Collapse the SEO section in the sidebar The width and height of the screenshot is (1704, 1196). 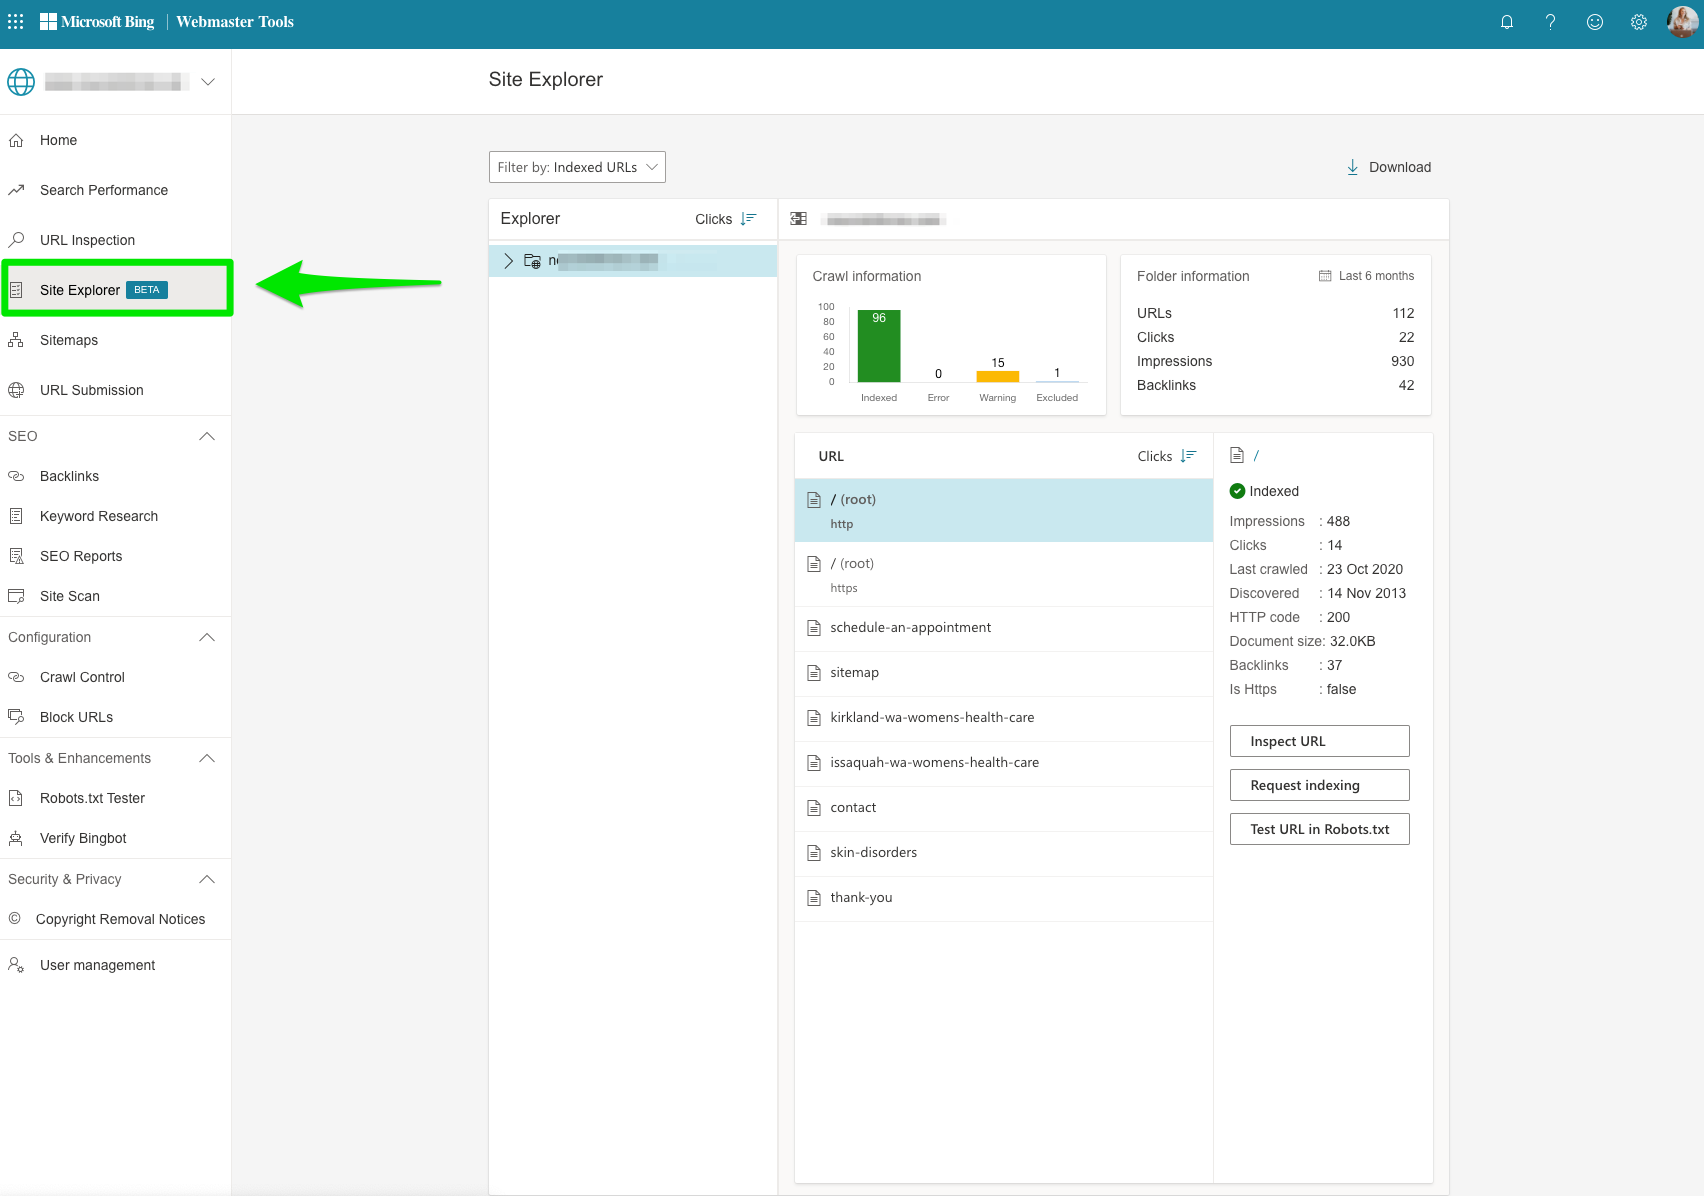[x=206, y=436]
